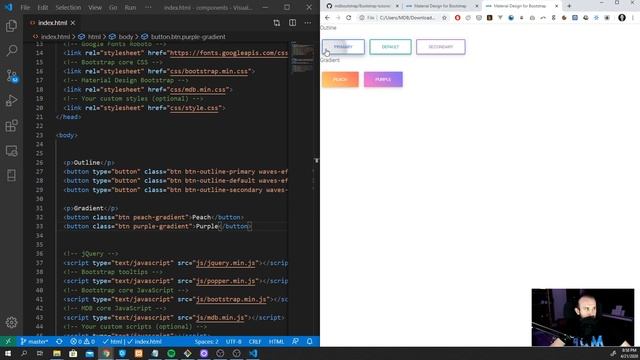This screenshot has width=640, height=360.
Task: Open the Windows Start menu
Action: [x=7, y=353]
